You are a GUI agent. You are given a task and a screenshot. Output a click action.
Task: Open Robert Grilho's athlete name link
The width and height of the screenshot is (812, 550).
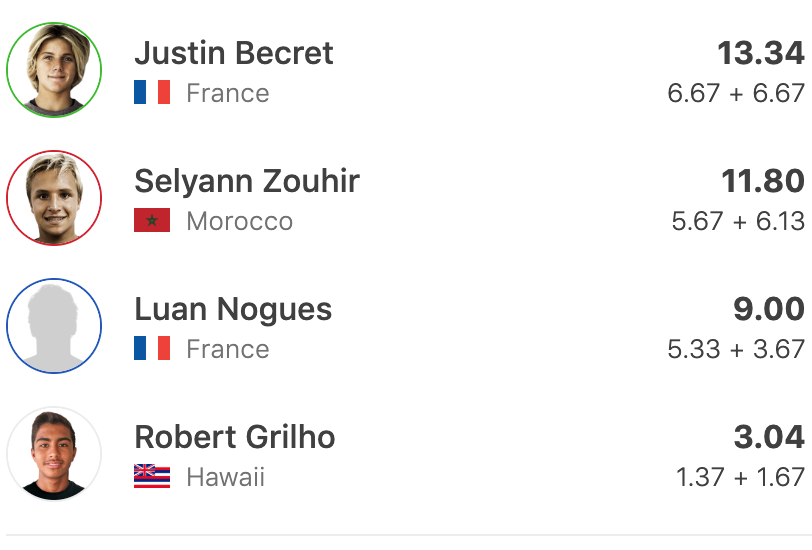(x=235, y=437)
